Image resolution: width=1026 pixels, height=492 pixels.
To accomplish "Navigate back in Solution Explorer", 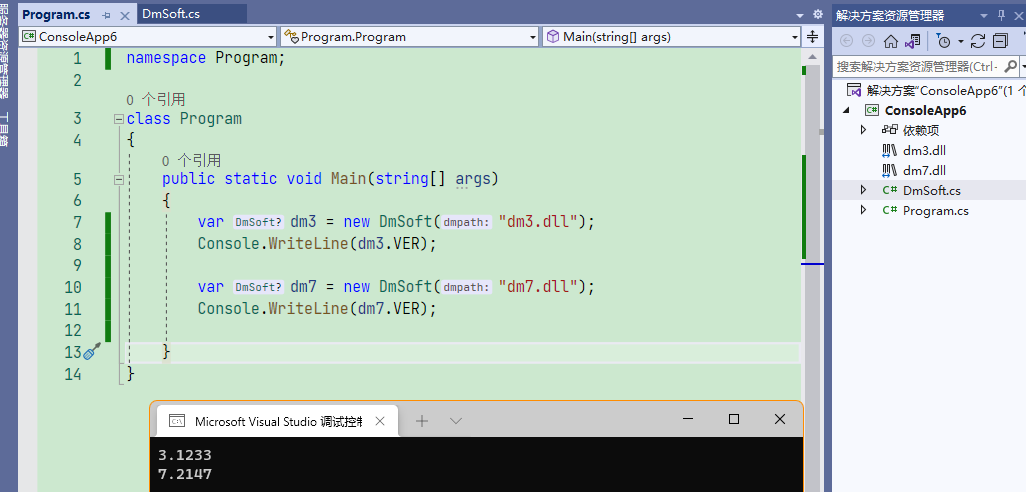I will click(x=846, y=41).
